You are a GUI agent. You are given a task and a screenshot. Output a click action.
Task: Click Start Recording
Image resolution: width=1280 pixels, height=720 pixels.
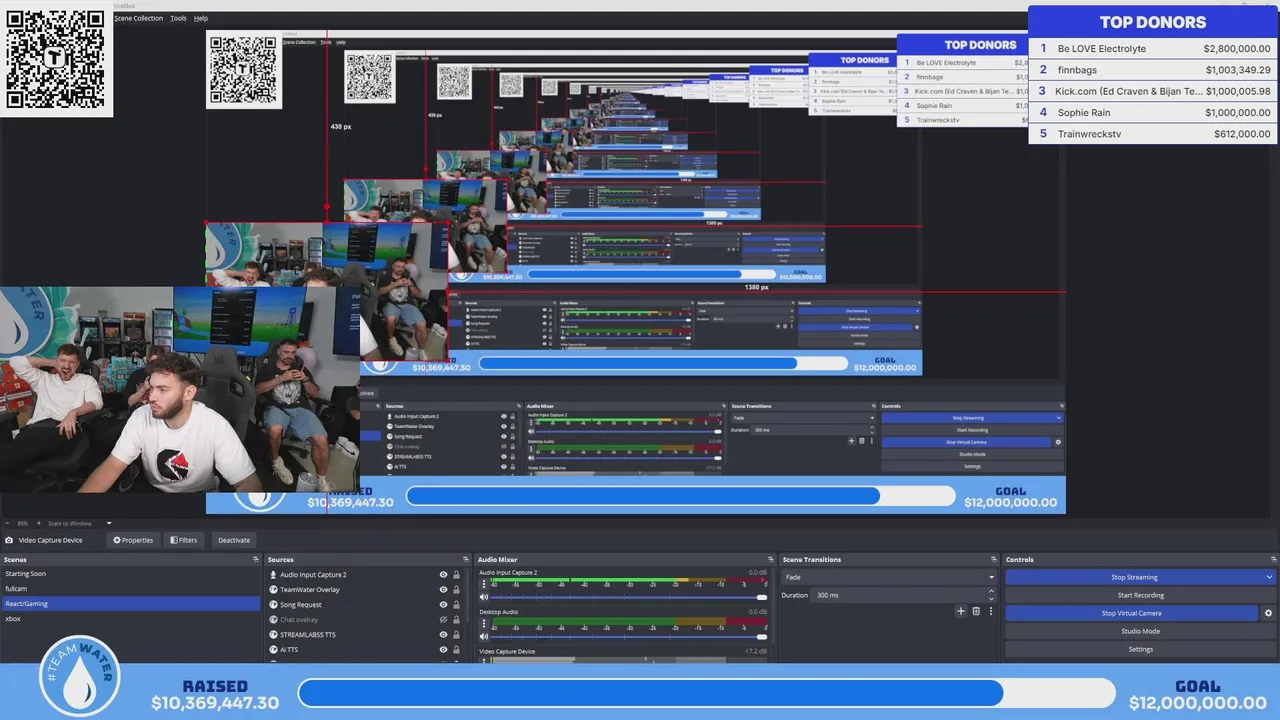click(1141, 595)
